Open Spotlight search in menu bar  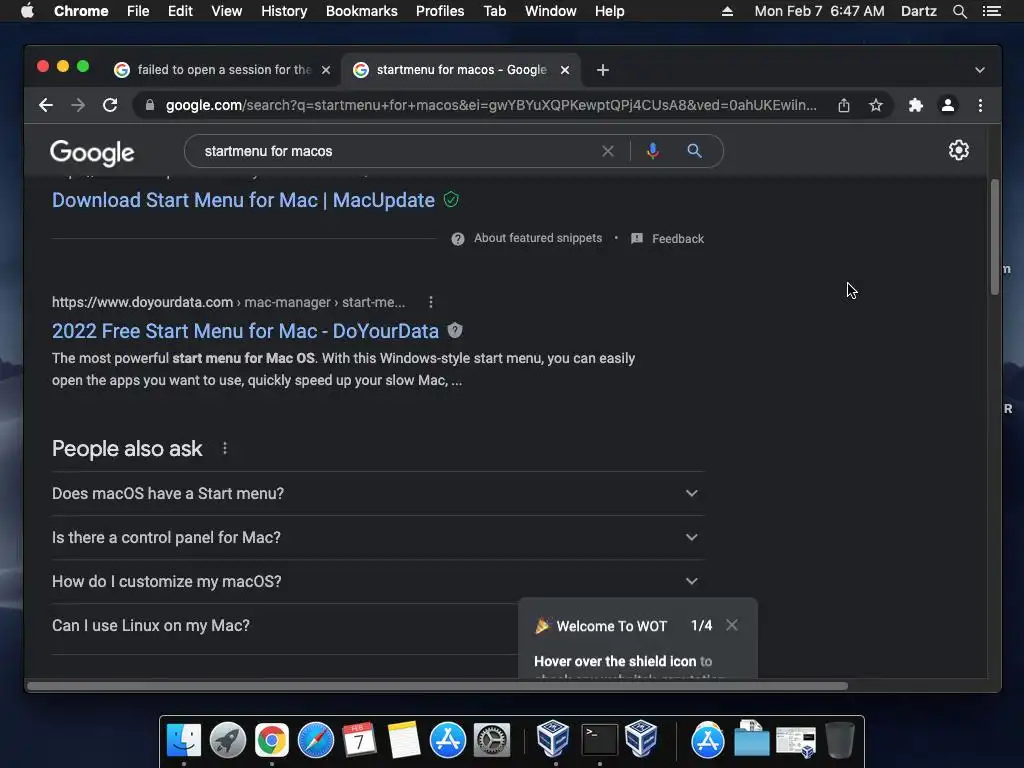pyautogui.click(x=959, y=11)
